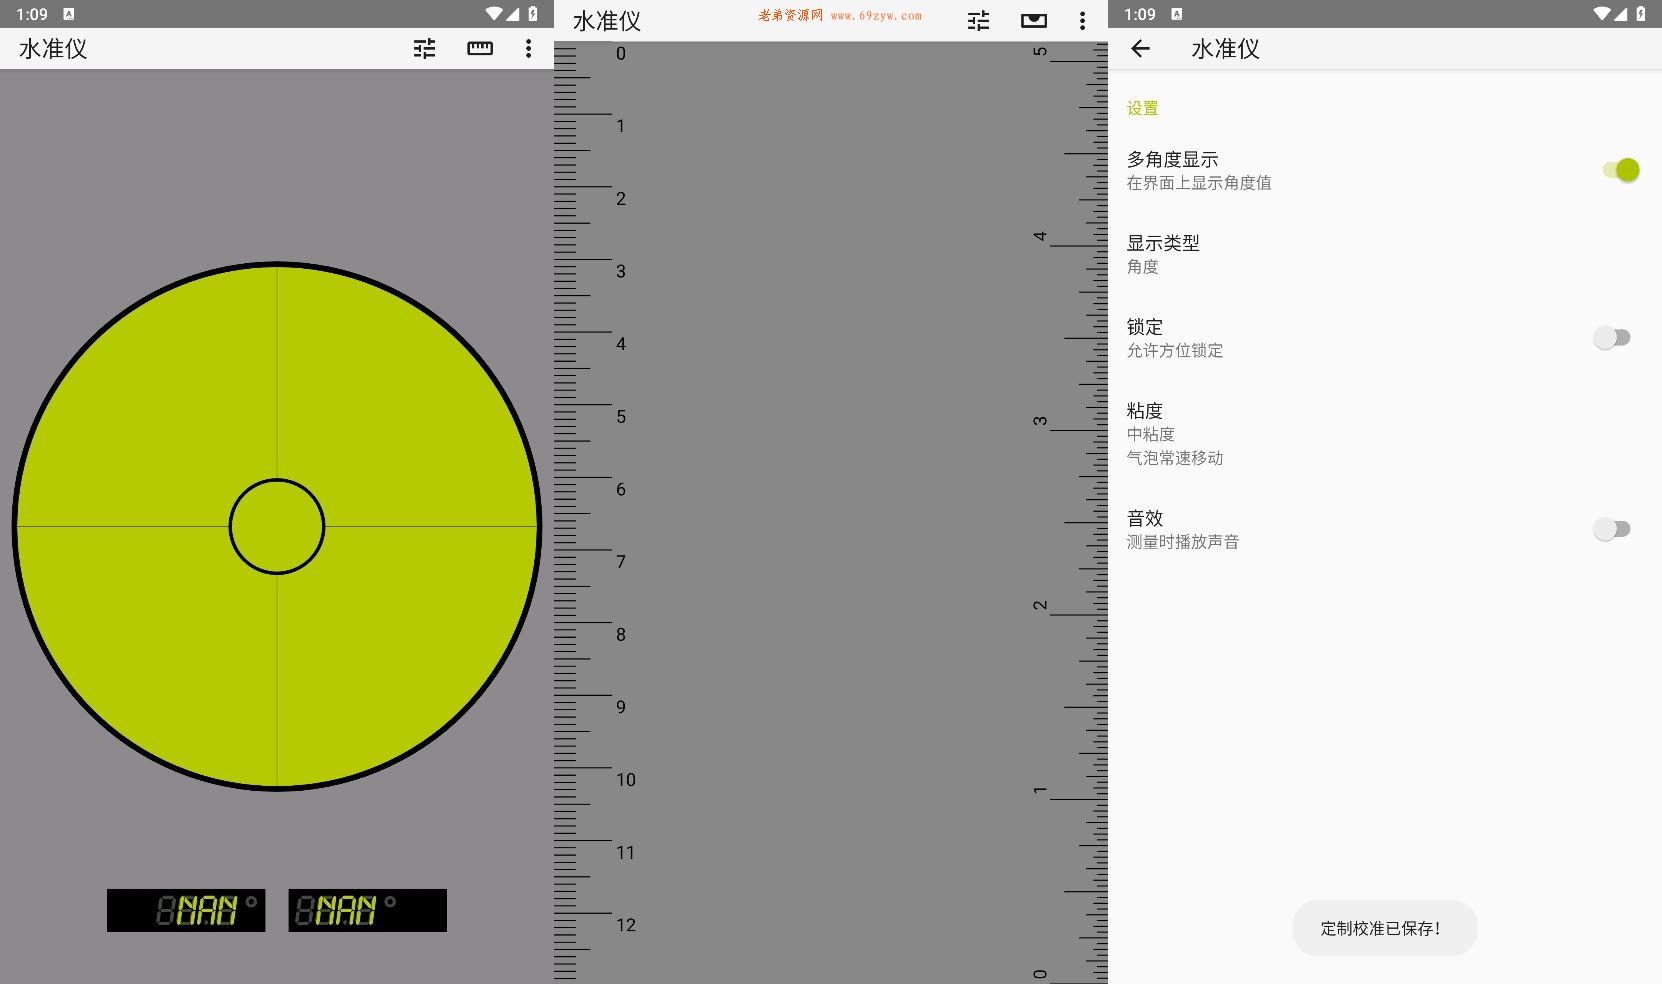Open 粘度 viscosity options
1662x984 pixels.
(1175, 433)
